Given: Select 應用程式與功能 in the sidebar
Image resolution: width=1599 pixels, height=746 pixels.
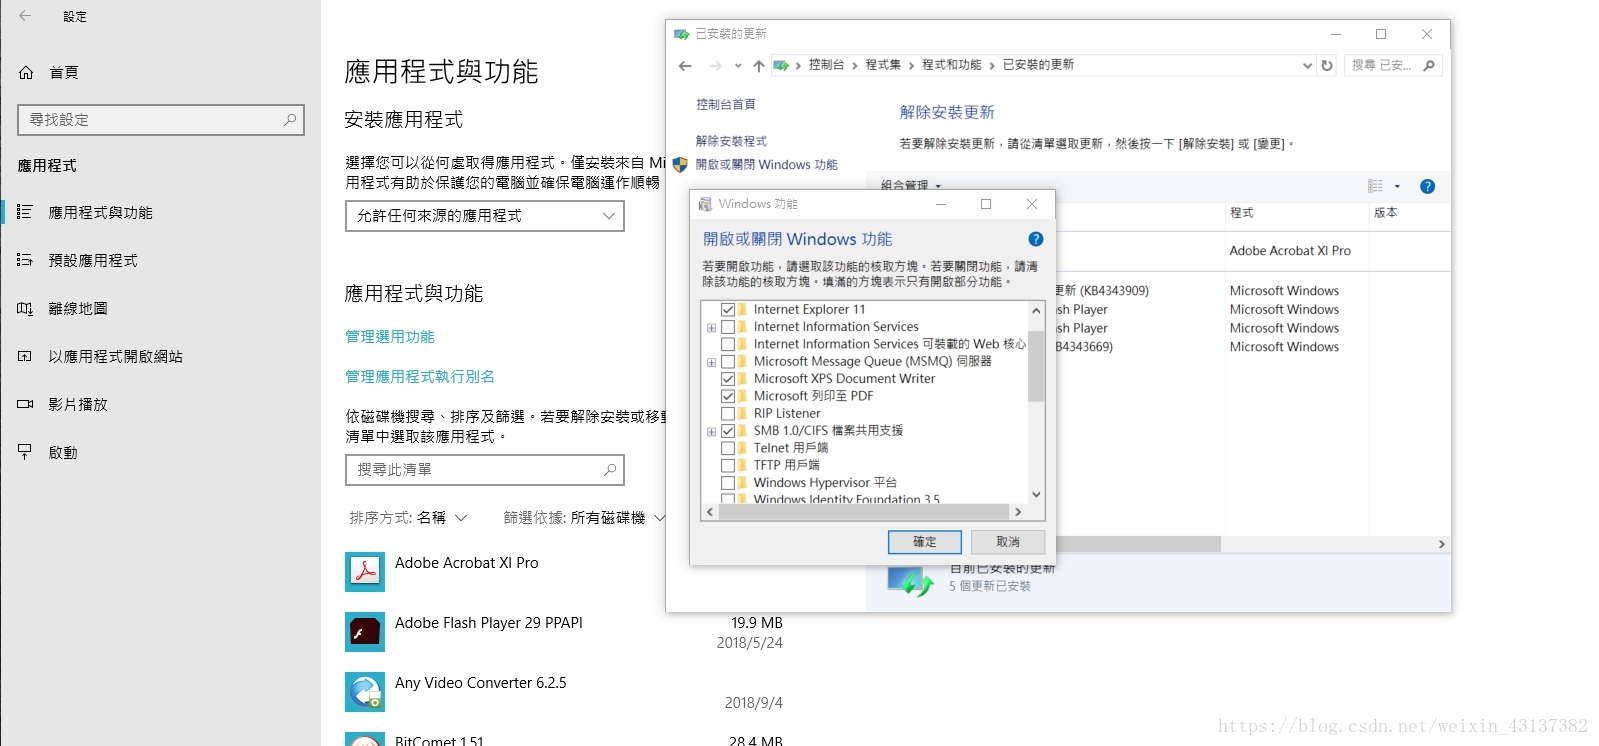Looking at the screenshot, I should [100, 212].
